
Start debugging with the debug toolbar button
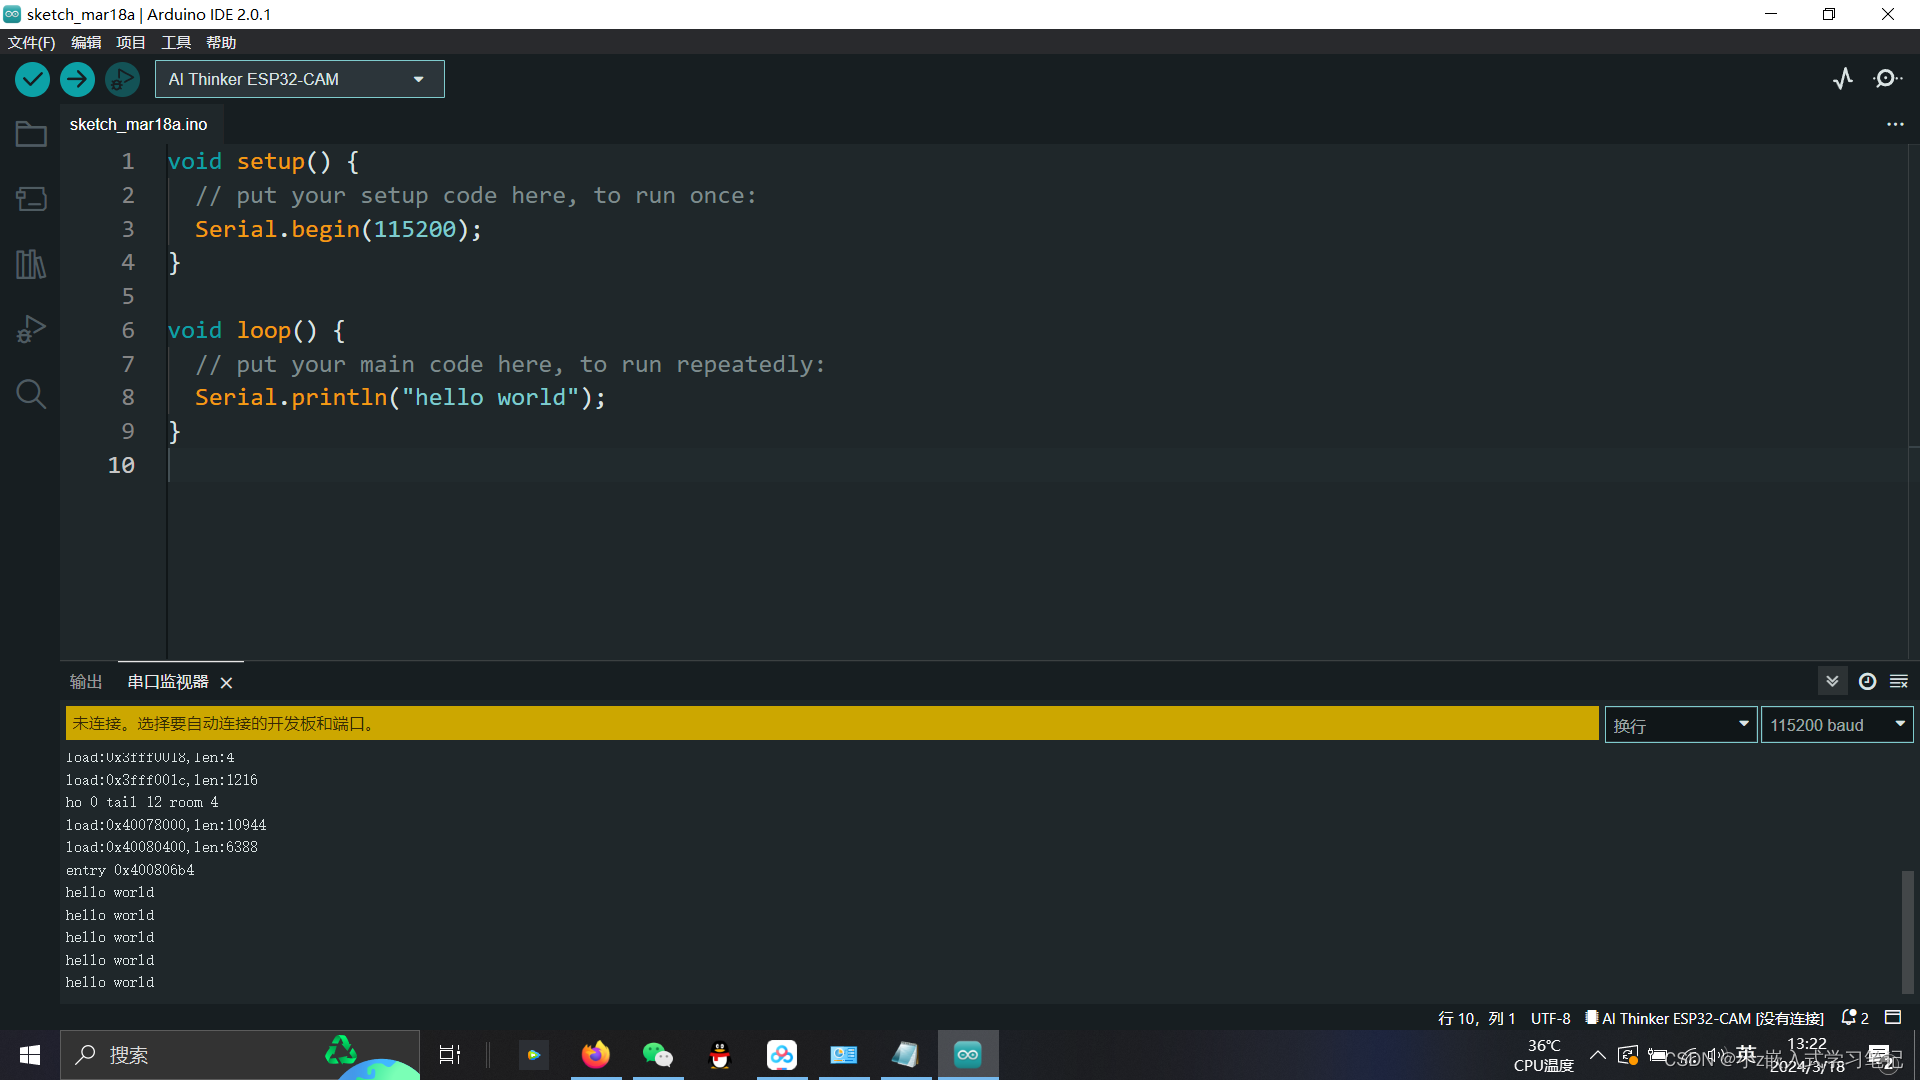[122, 79]
